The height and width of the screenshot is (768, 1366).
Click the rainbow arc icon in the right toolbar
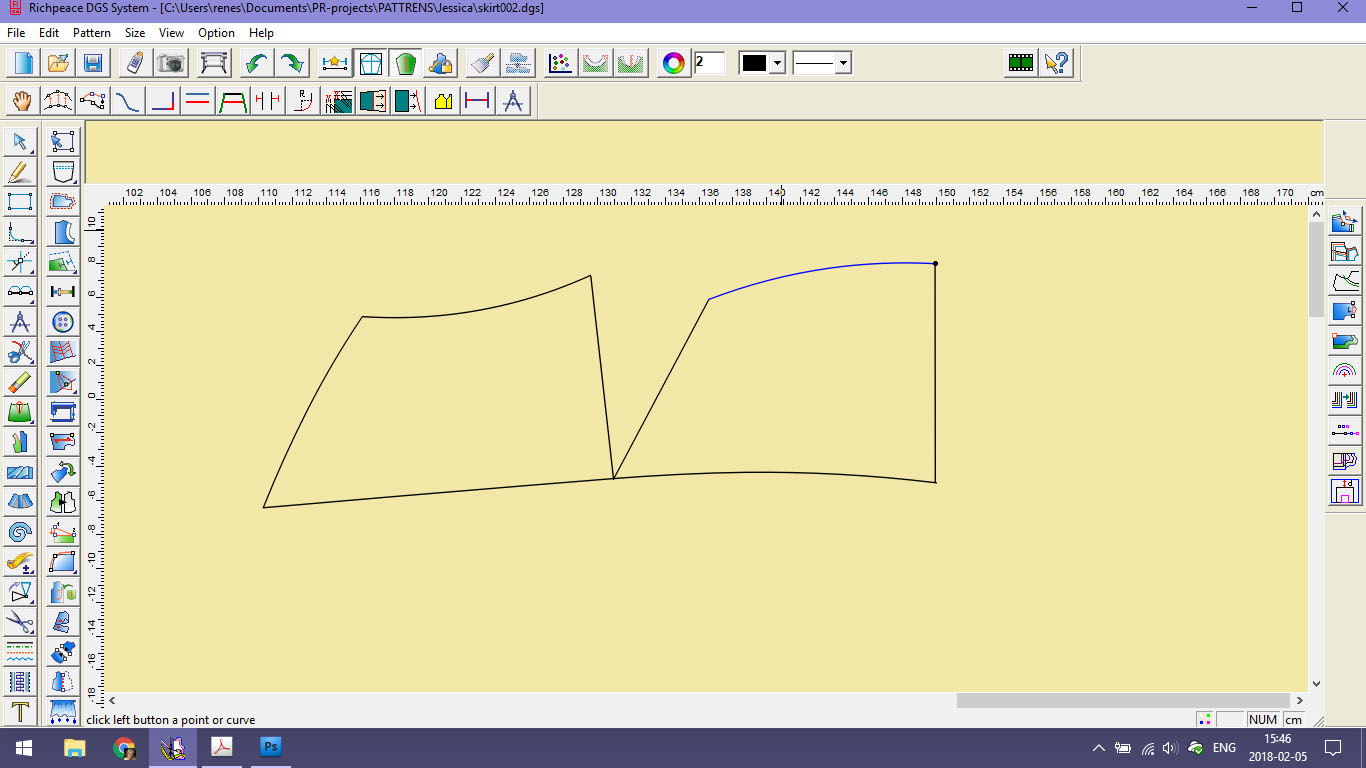click(x=1345, y=371)
